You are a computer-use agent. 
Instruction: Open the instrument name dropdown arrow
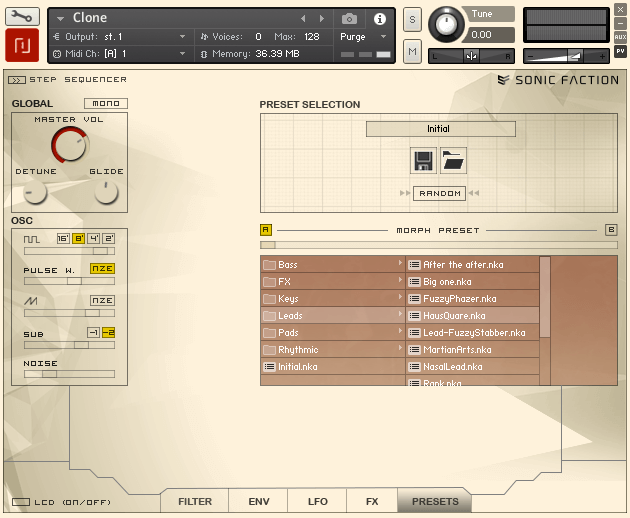point(60,18)
